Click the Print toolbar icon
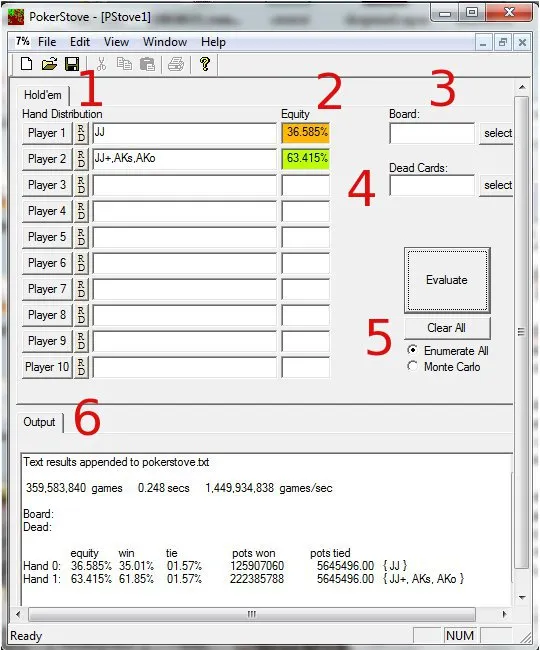The width and height of the screenshot is (540, 650). click(176, 64)
